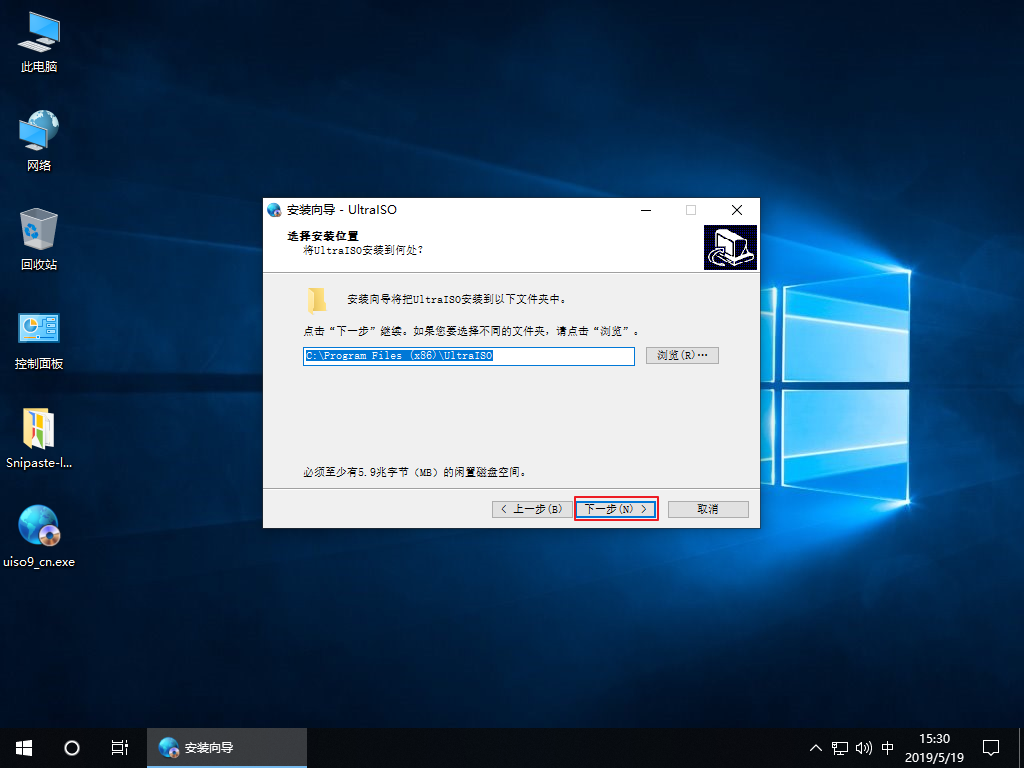
Task: Click the UltraISO logo in the wizard header
Action: [x=730, y=246]
